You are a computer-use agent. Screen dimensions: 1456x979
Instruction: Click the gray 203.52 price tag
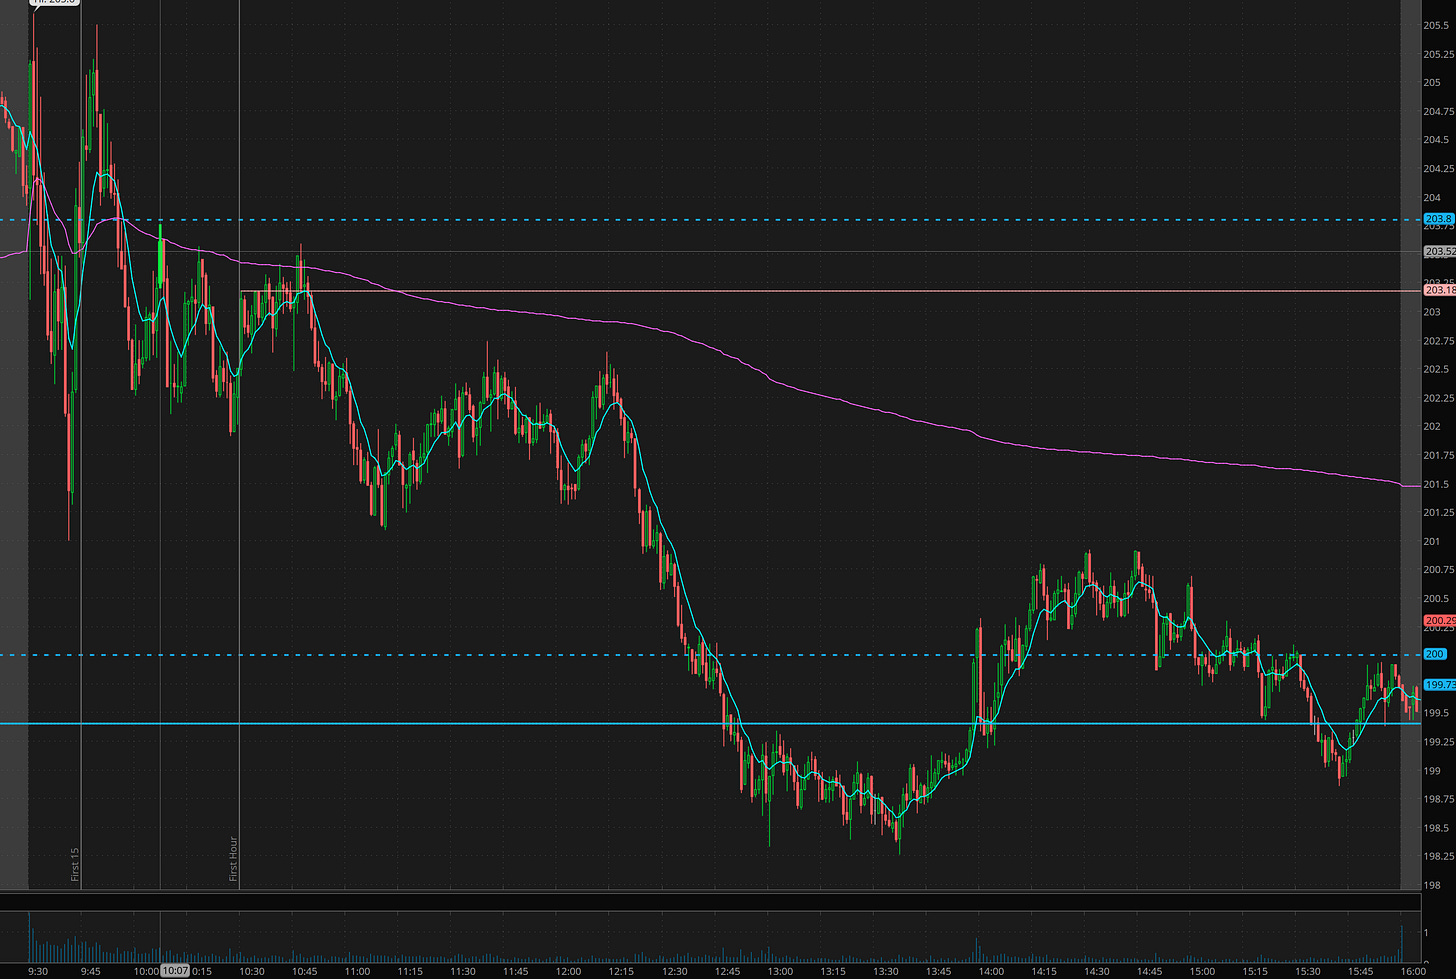pyautogui.click(x=1439, y=251)
